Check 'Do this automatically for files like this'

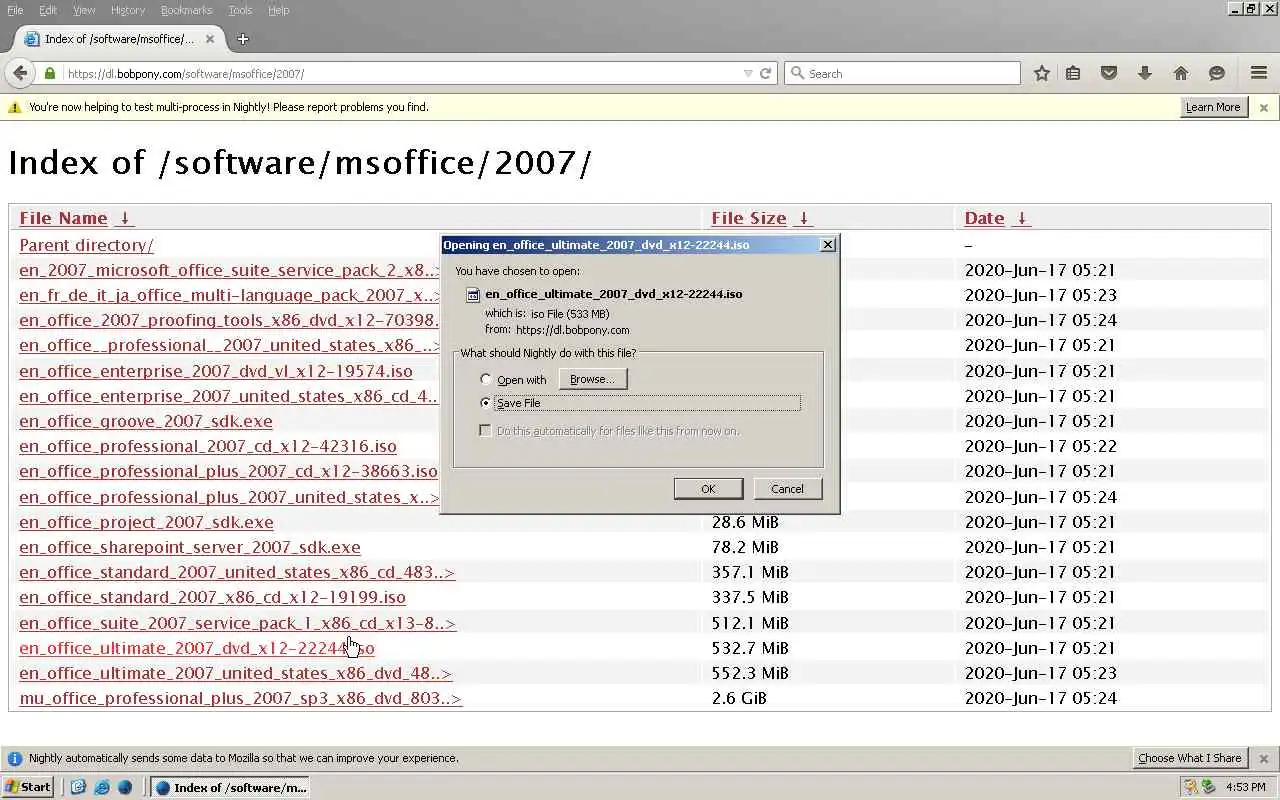click(x=486, y=431)
